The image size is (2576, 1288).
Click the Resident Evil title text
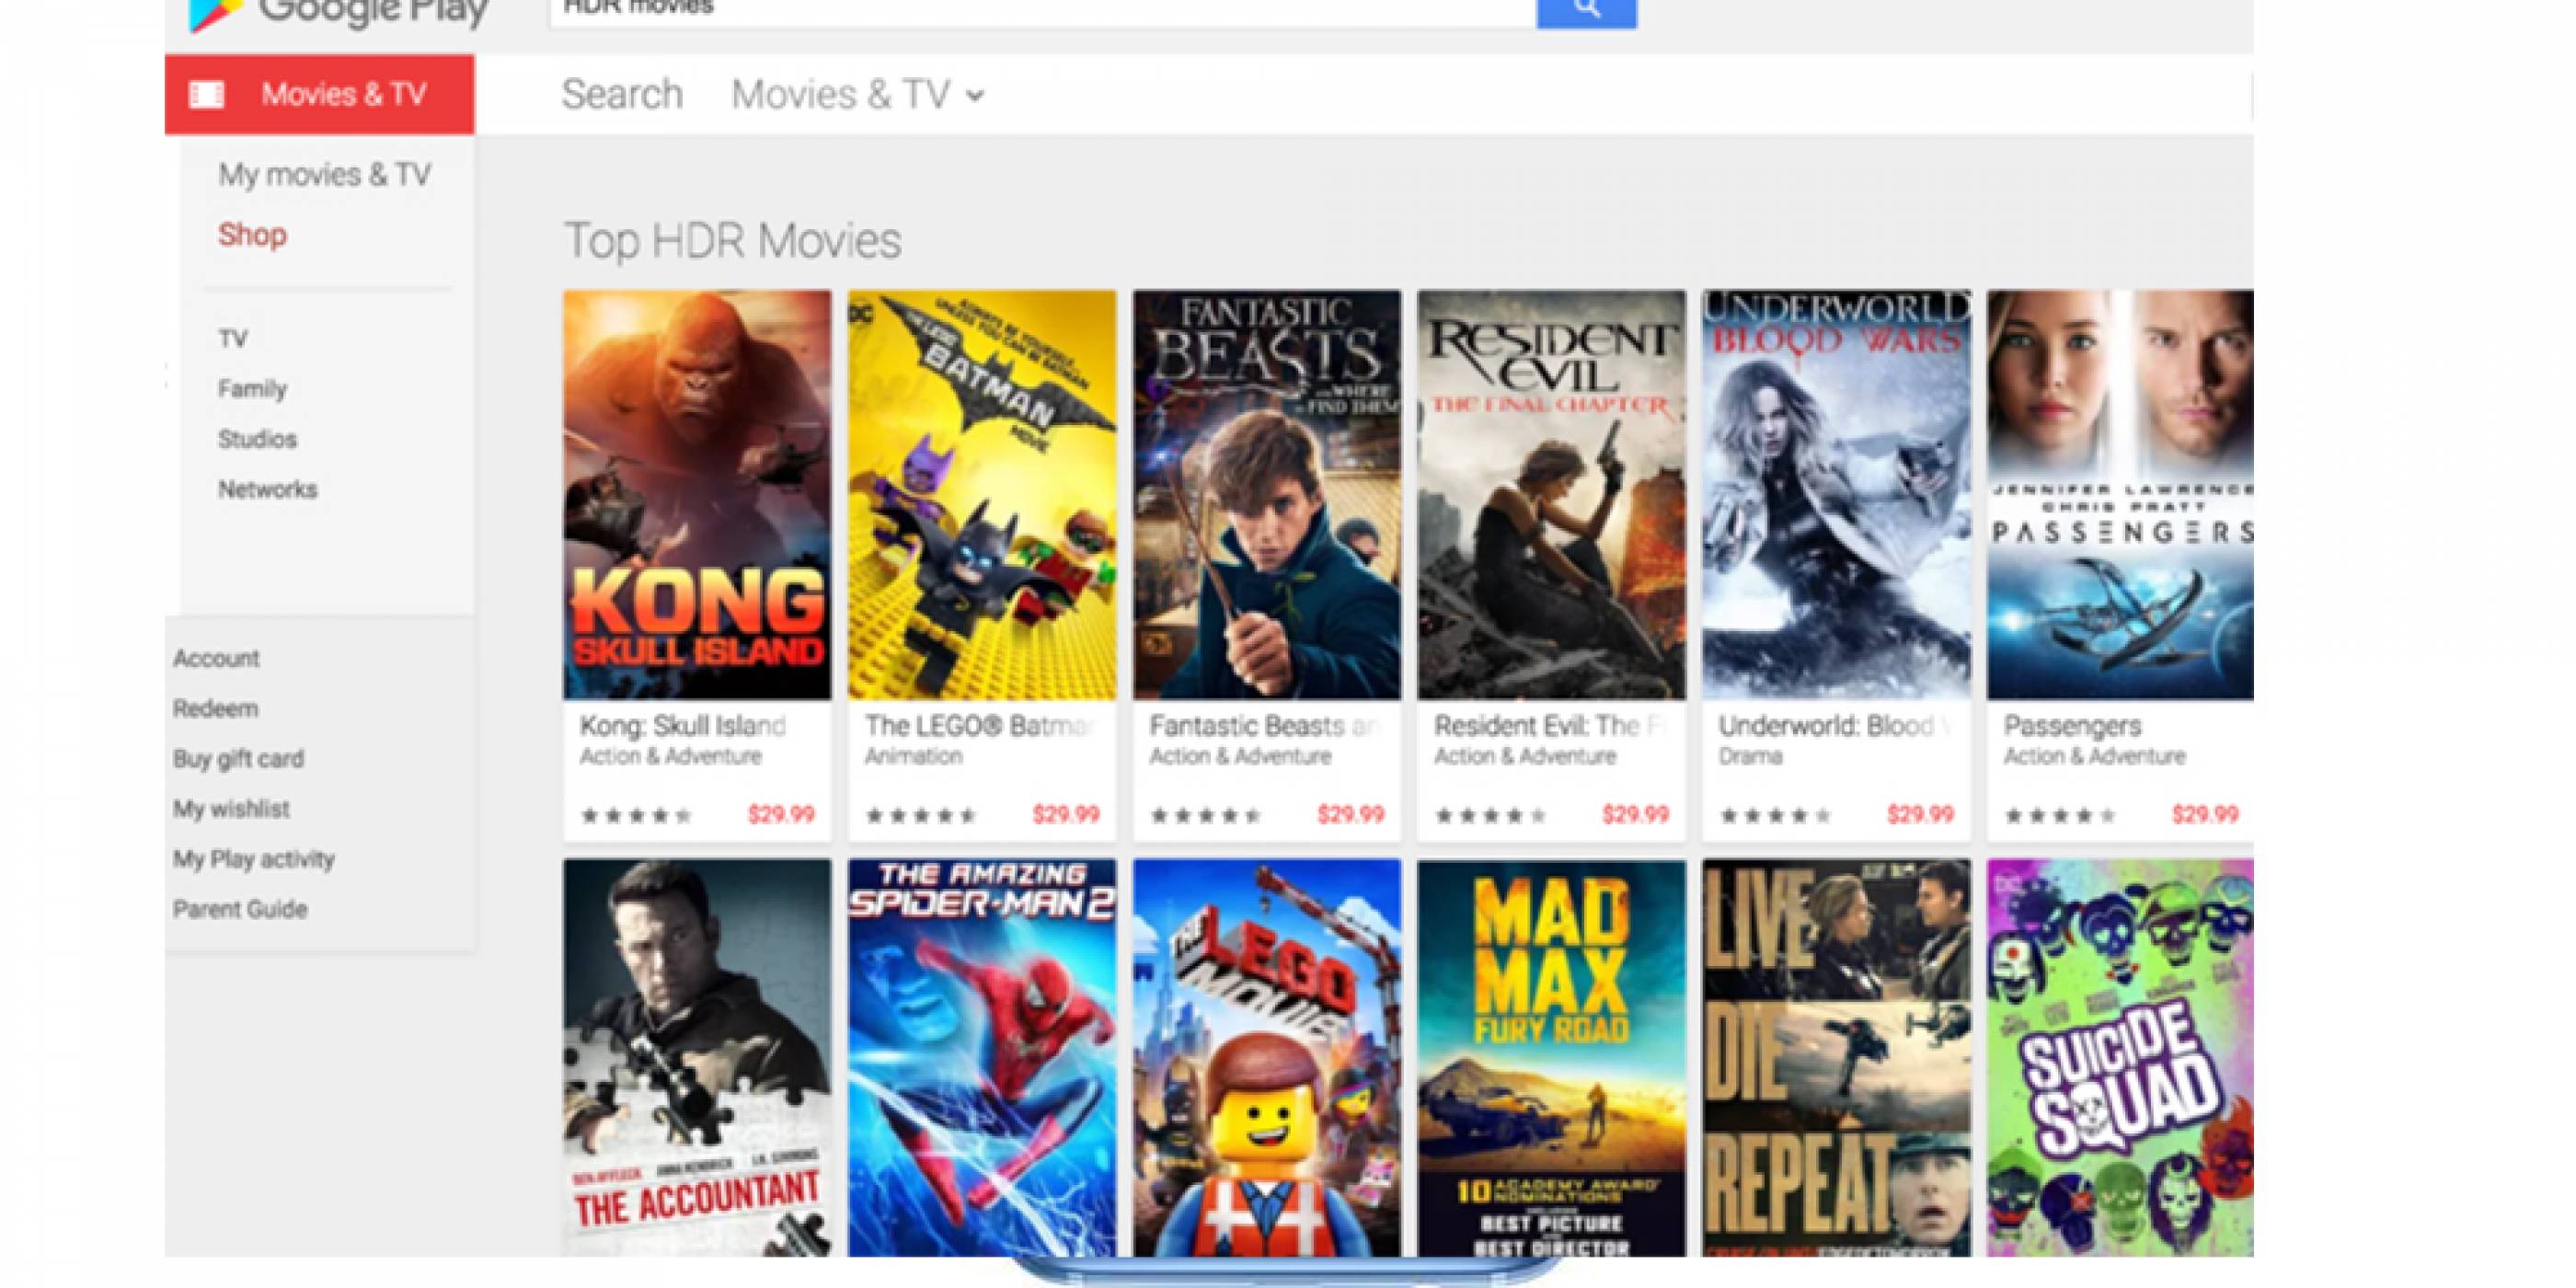point(1550,725)
